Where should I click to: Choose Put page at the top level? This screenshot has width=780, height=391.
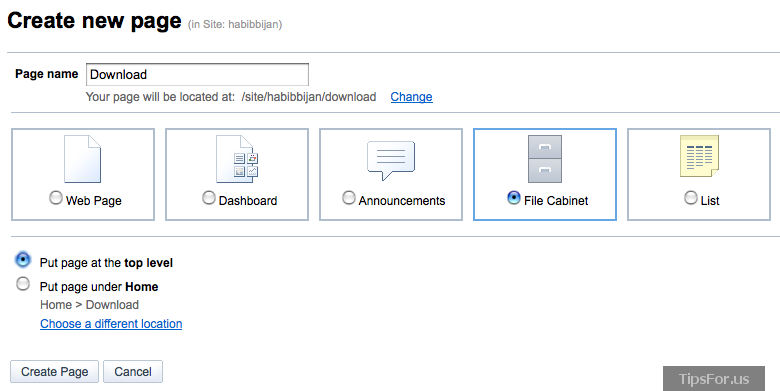pos(23,260)
